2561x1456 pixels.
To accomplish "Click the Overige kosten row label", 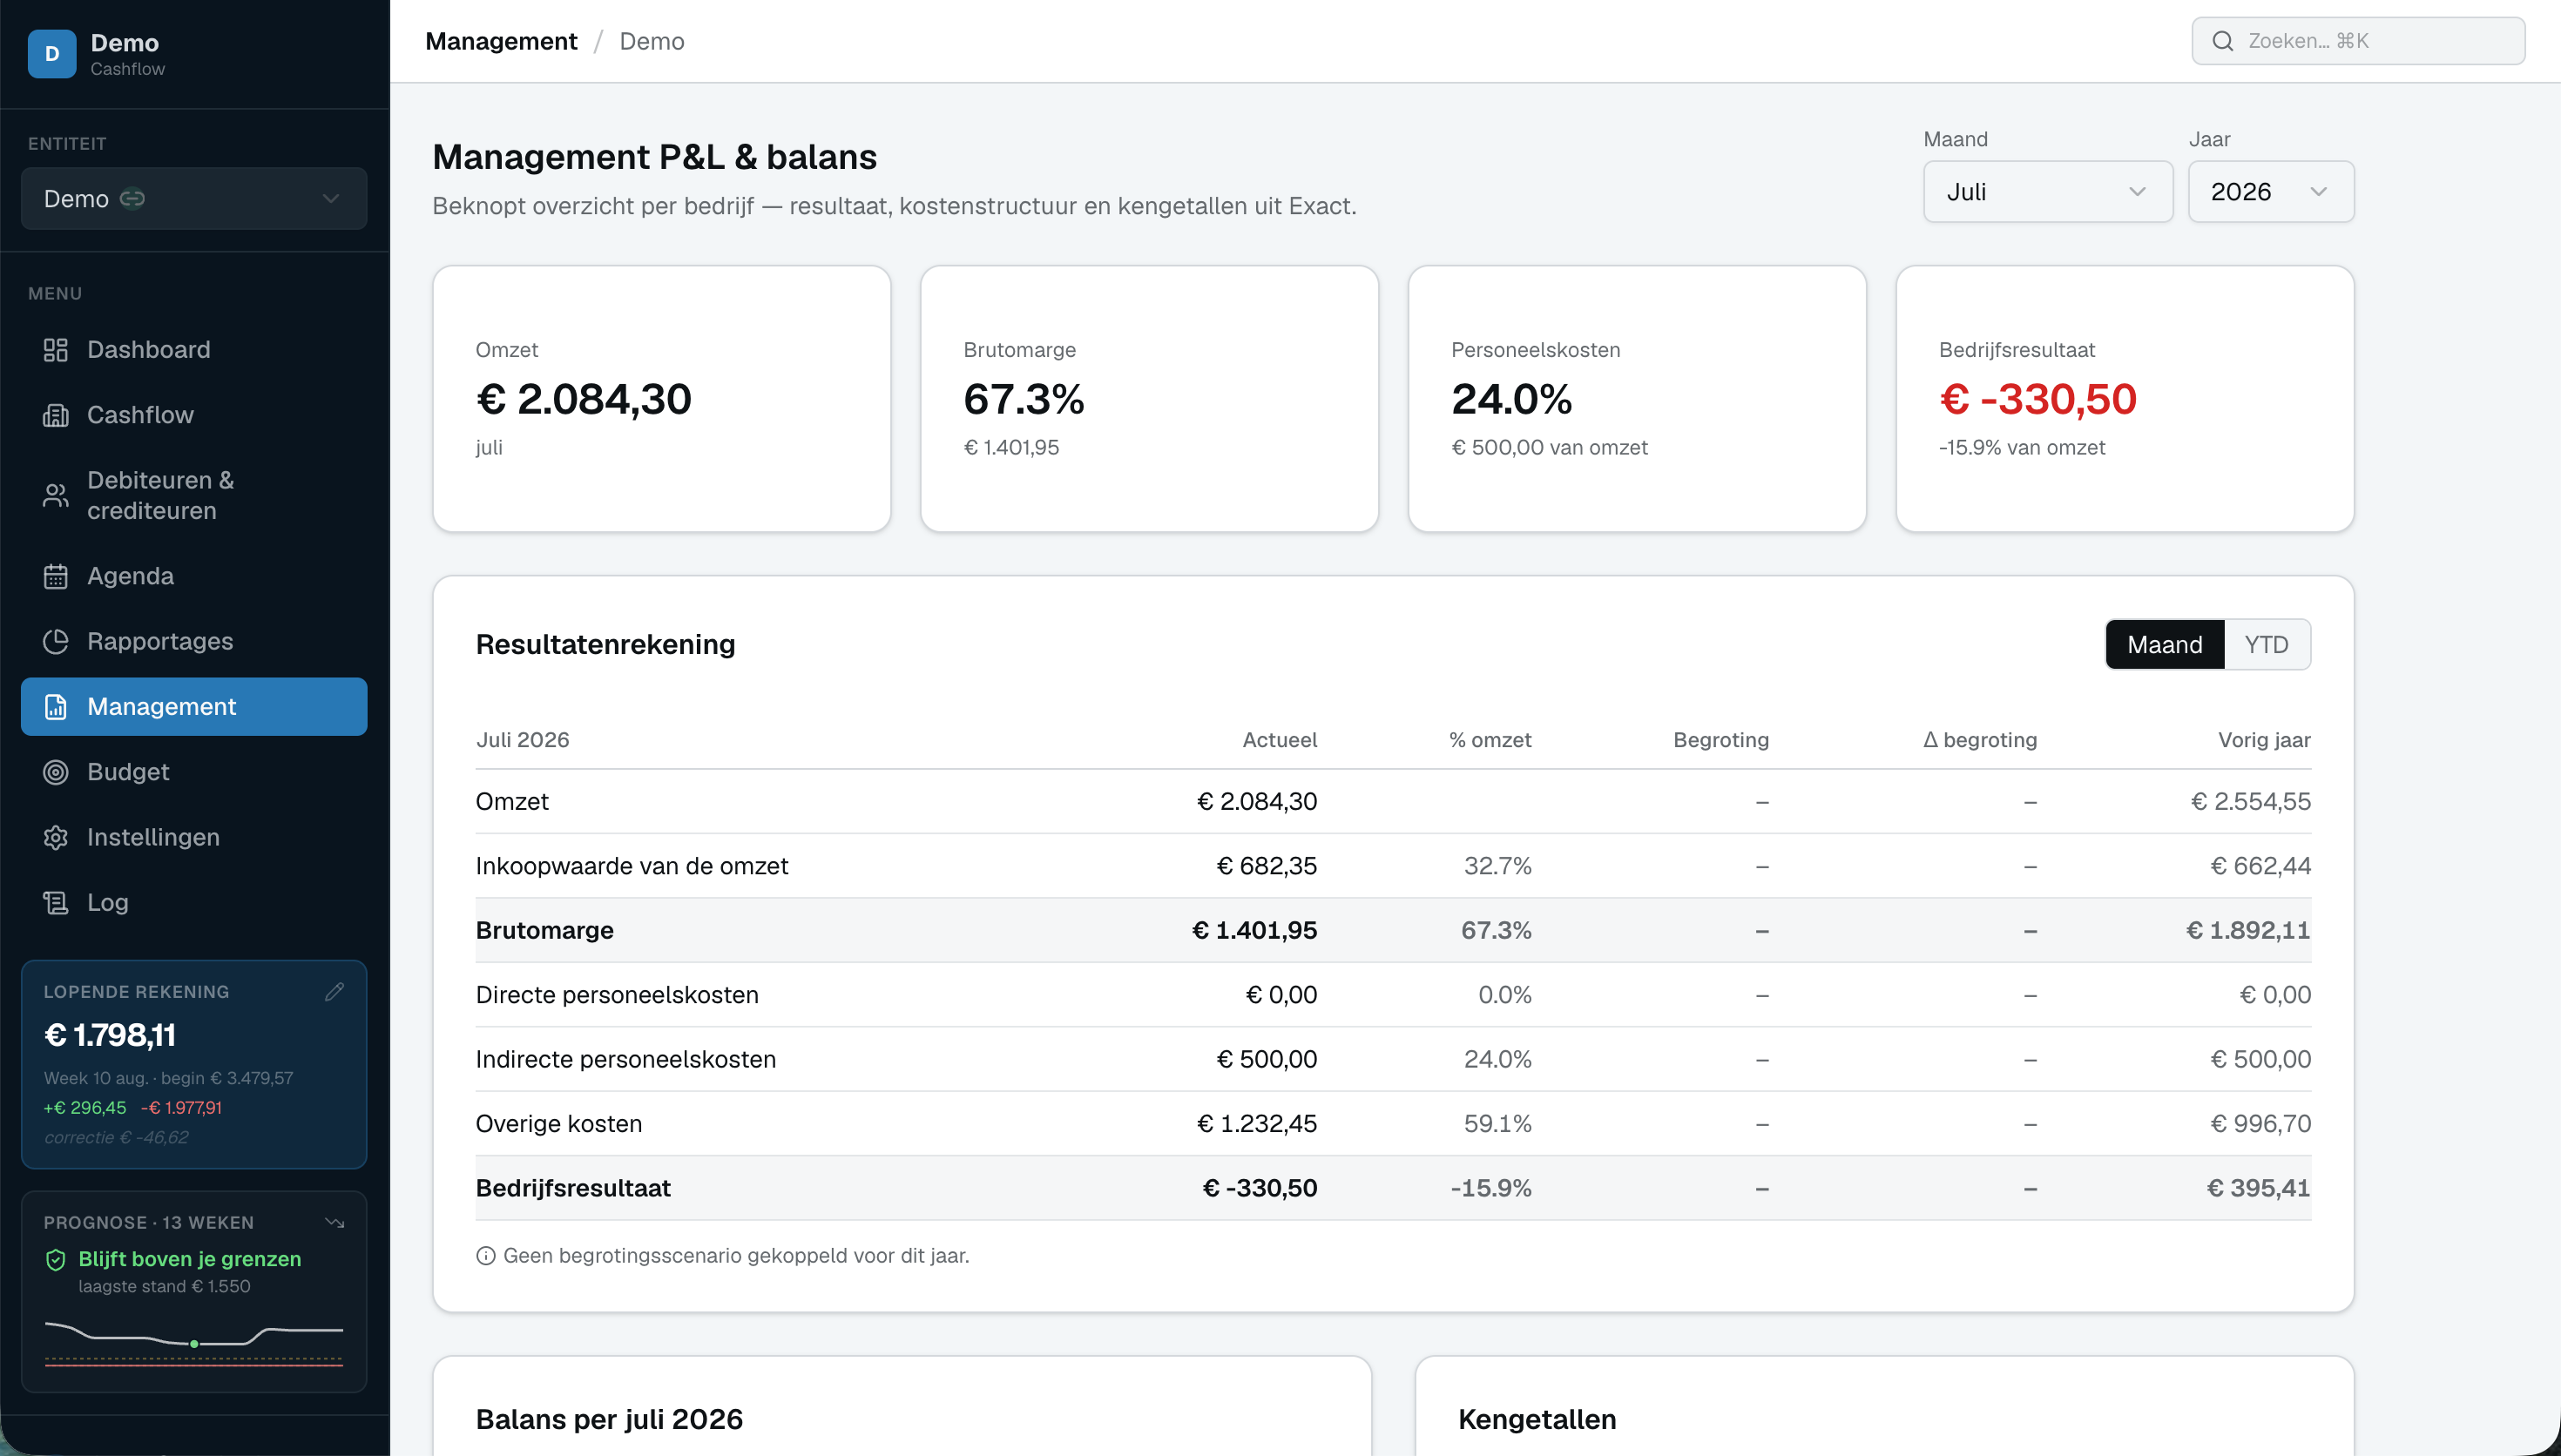I will (559, 1124).
